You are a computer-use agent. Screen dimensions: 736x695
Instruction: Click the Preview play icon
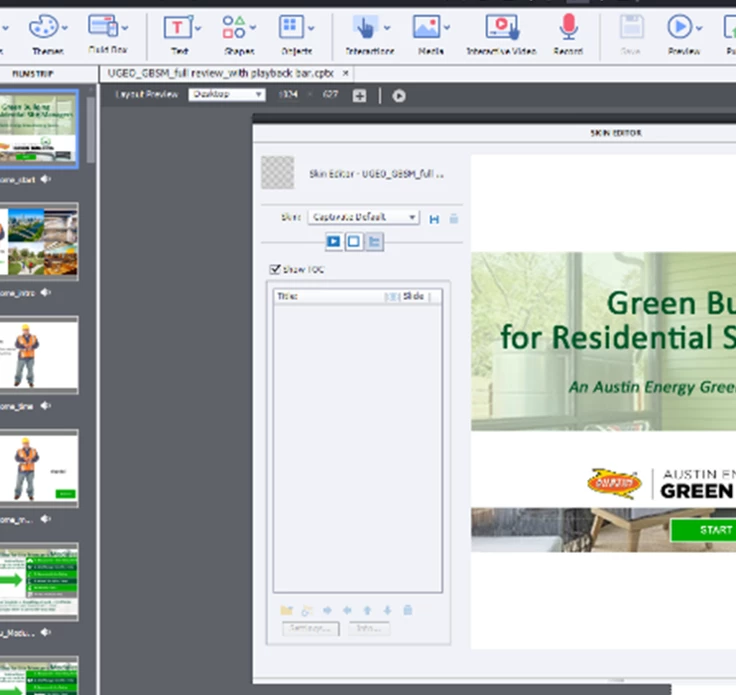point(679,27)
